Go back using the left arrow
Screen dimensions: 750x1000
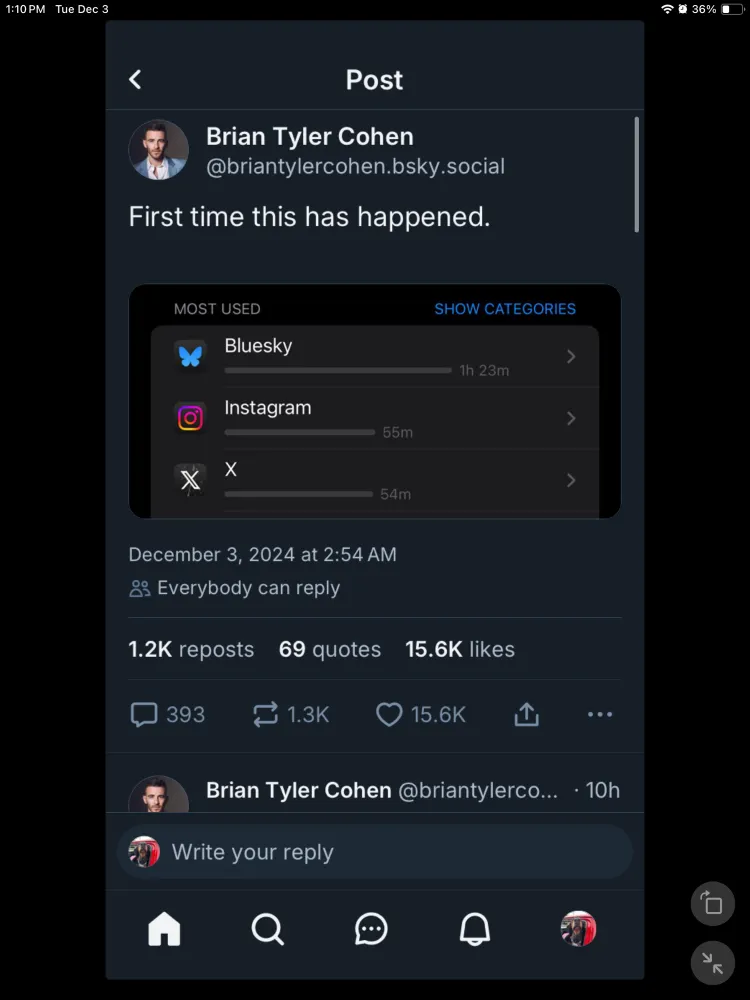[135, 80]
